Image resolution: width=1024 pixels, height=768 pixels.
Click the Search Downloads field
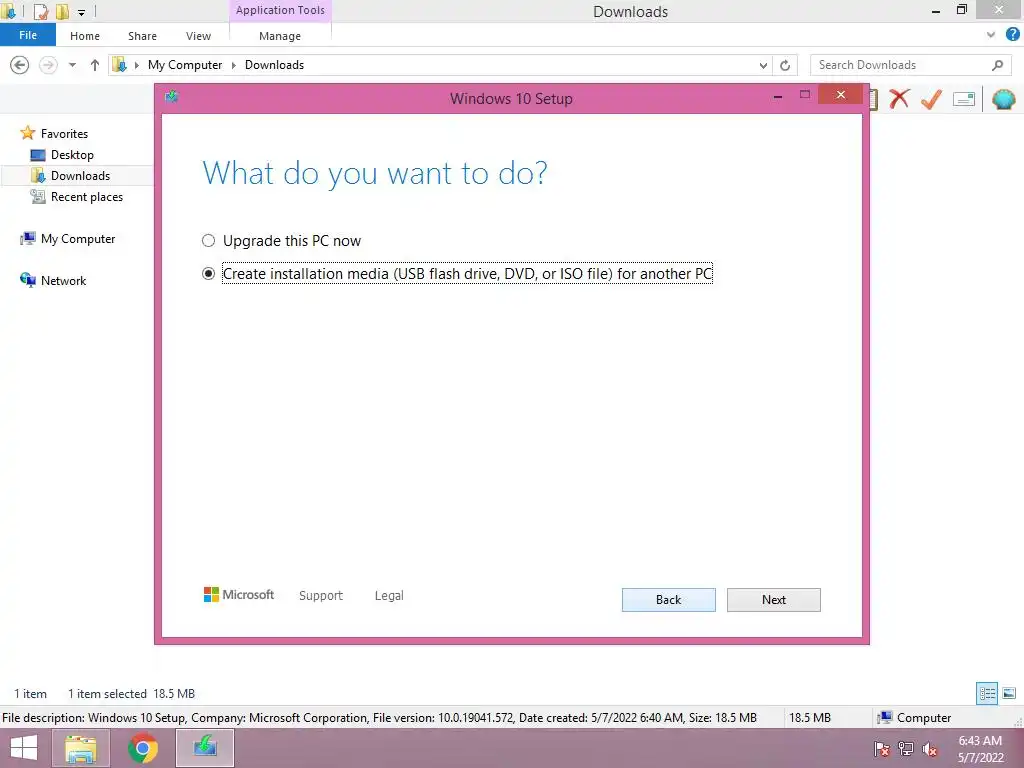click(x=911, y=65)
